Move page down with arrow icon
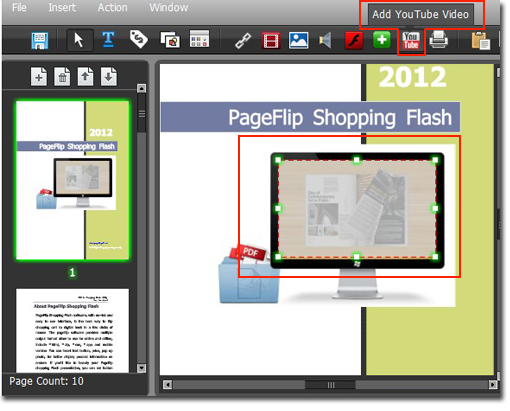 pyautogui.click(x=109, y=77)
